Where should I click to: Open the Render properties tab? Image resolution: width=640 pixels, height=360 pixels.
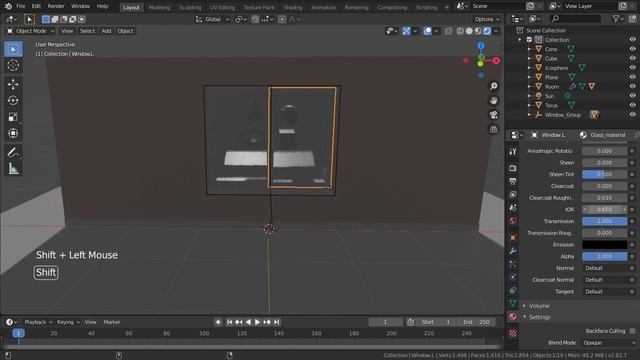513,168
